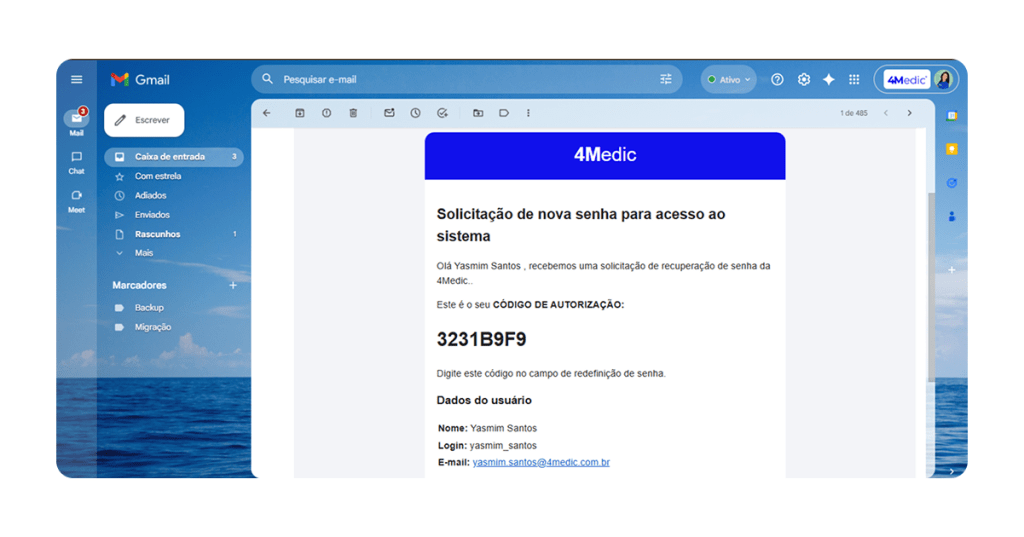Expand the Mais section in sidebar
The image size is (1024, 537).
pyautogui.click(x=144, y=253)
